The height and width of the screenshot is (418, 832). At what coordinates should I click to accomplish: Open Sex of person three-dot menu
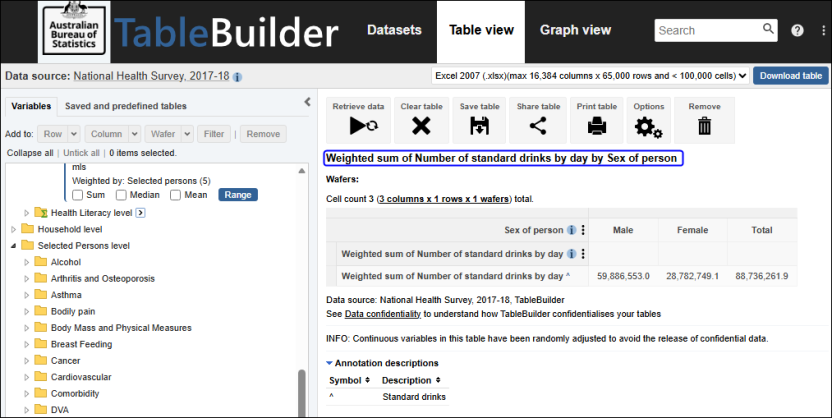pyautogui.click(x=583, y=230)
